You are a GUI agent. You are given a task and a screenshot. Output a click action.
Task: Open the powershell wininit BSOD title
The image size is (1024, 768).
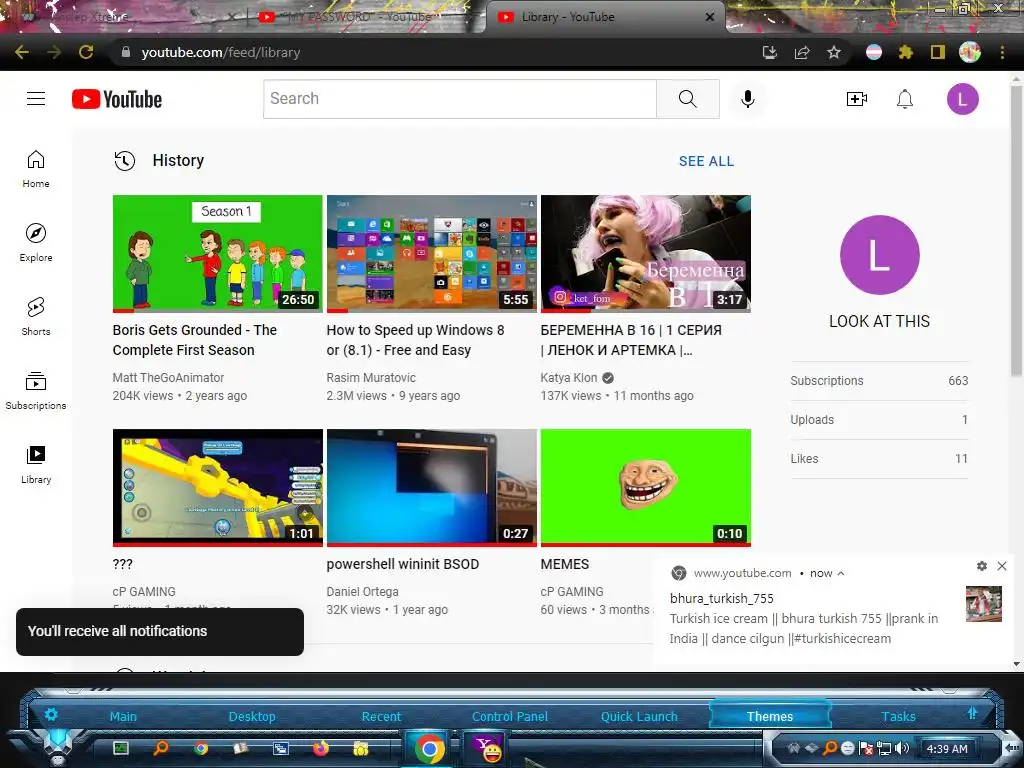(403, 564)
